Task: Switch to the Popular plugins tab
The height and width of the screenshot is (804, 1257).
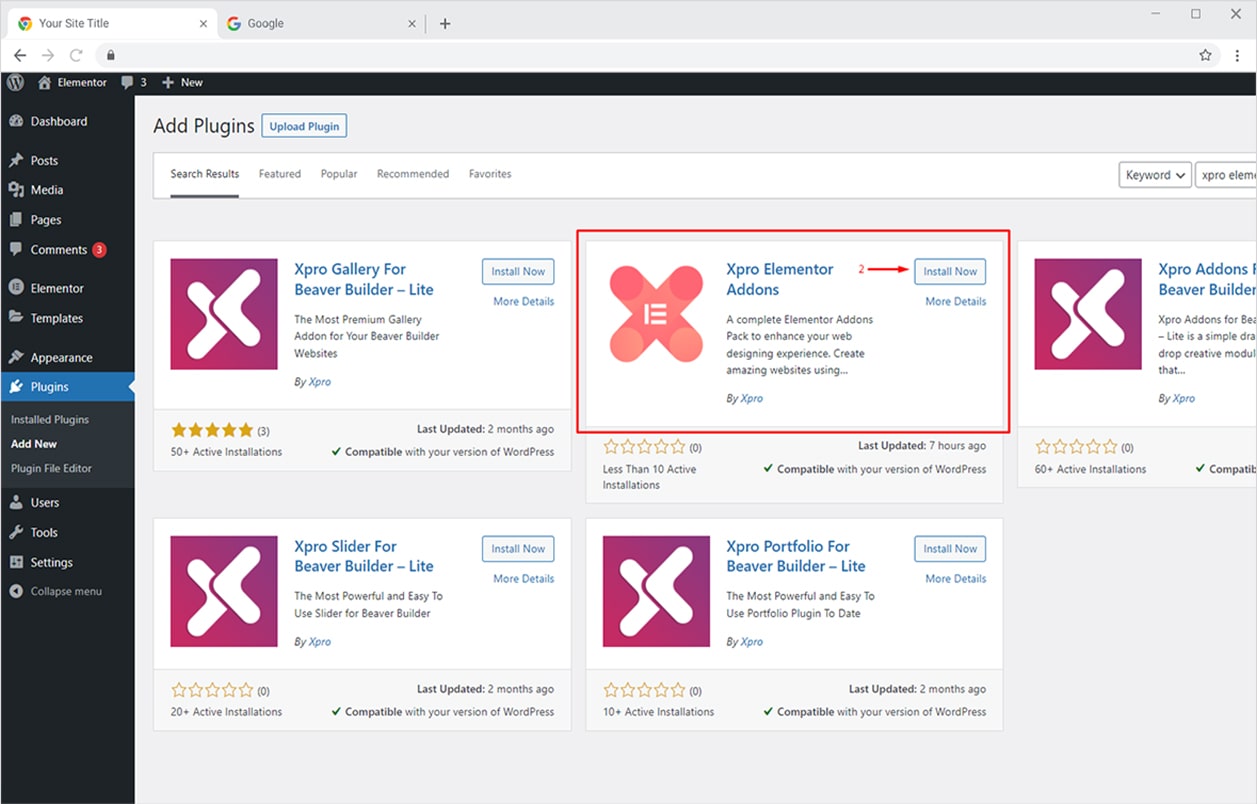Action: pyautogui.click(x=339, y=174)
